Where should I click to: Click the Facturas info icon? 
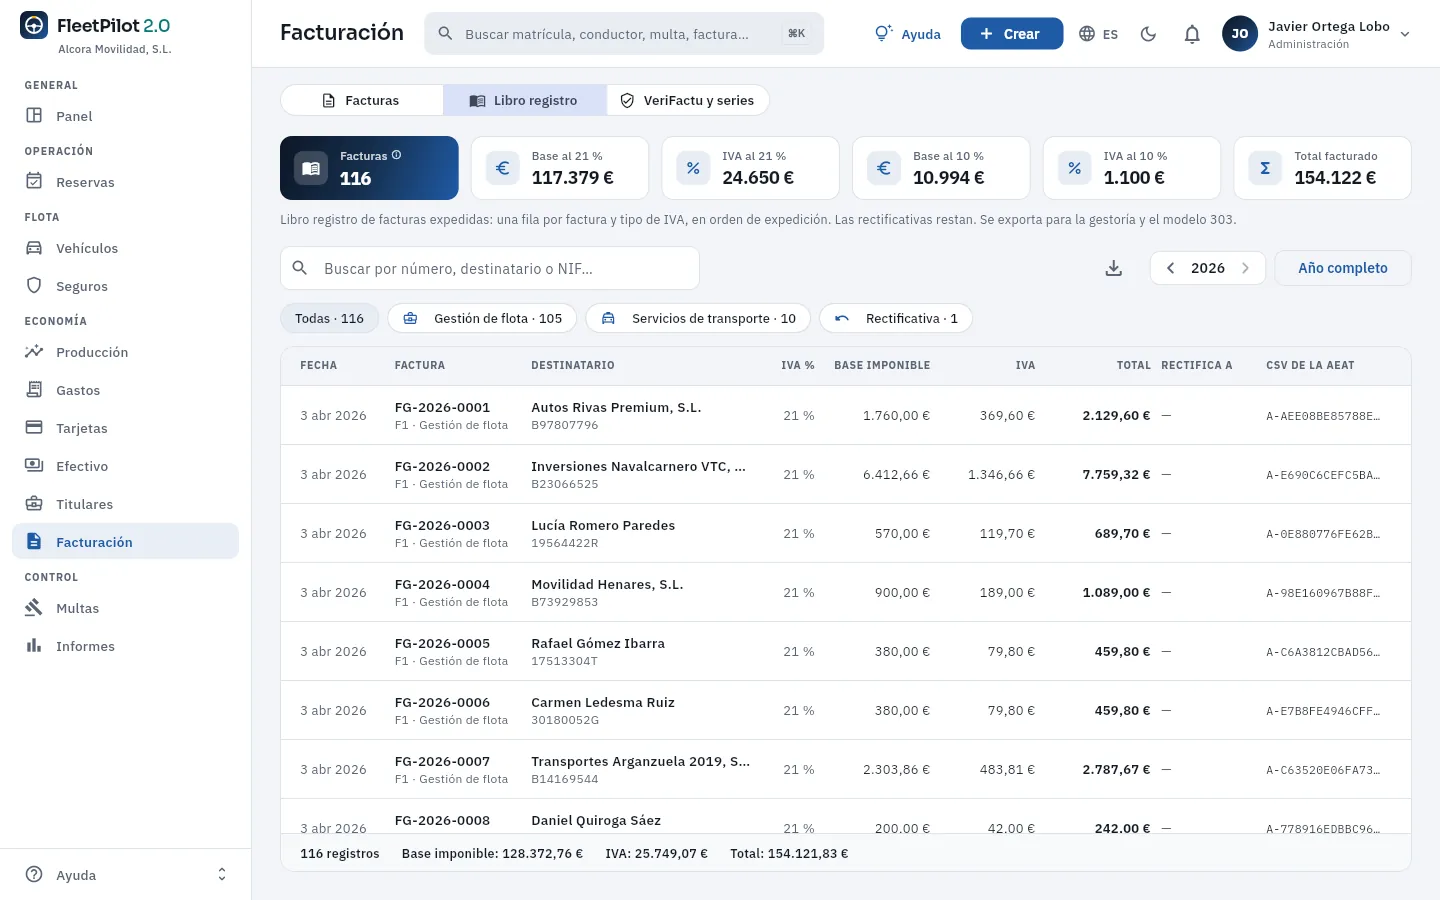pos(397,155)
